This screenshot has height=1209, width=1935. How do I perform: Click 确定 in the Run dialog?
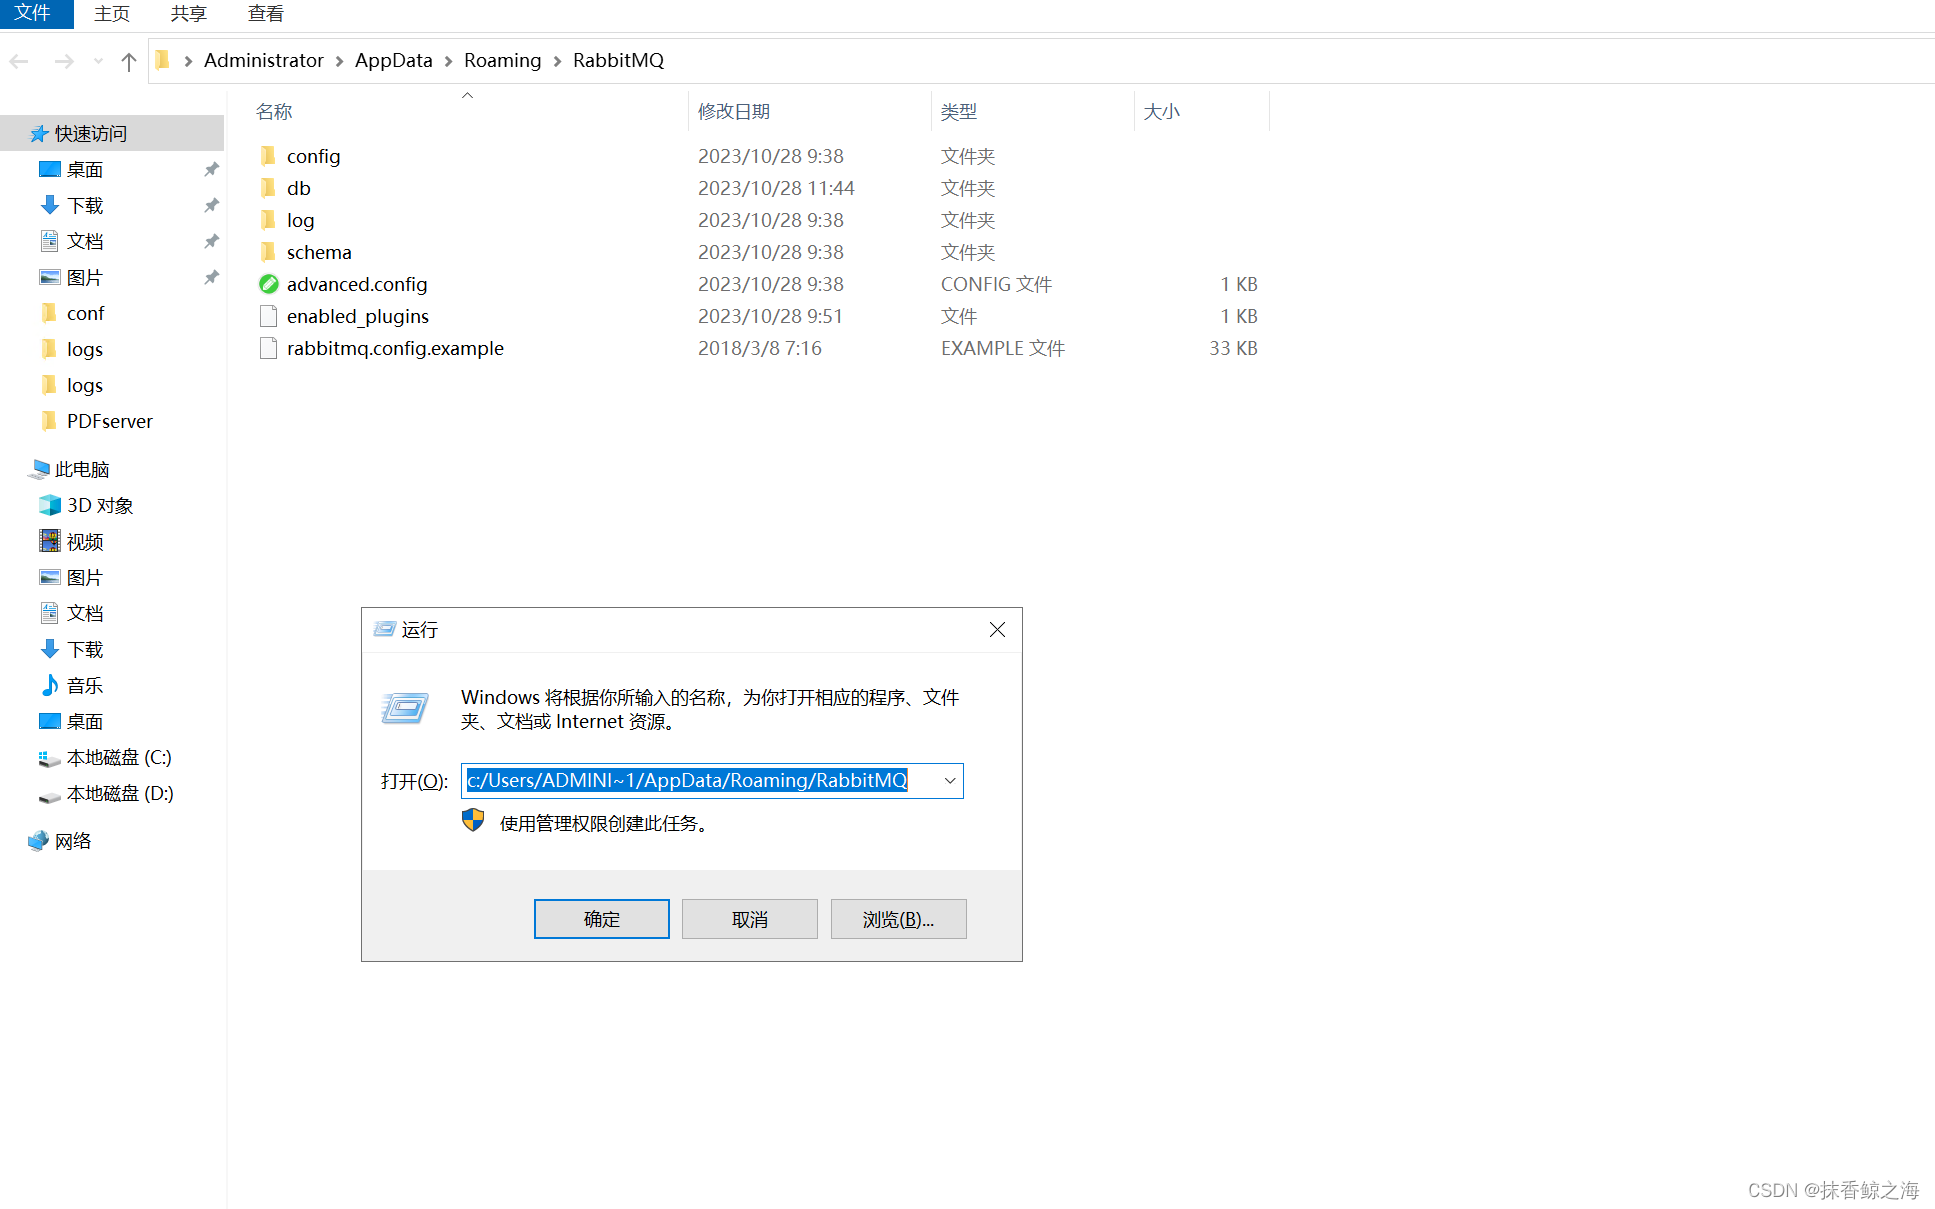601,919
